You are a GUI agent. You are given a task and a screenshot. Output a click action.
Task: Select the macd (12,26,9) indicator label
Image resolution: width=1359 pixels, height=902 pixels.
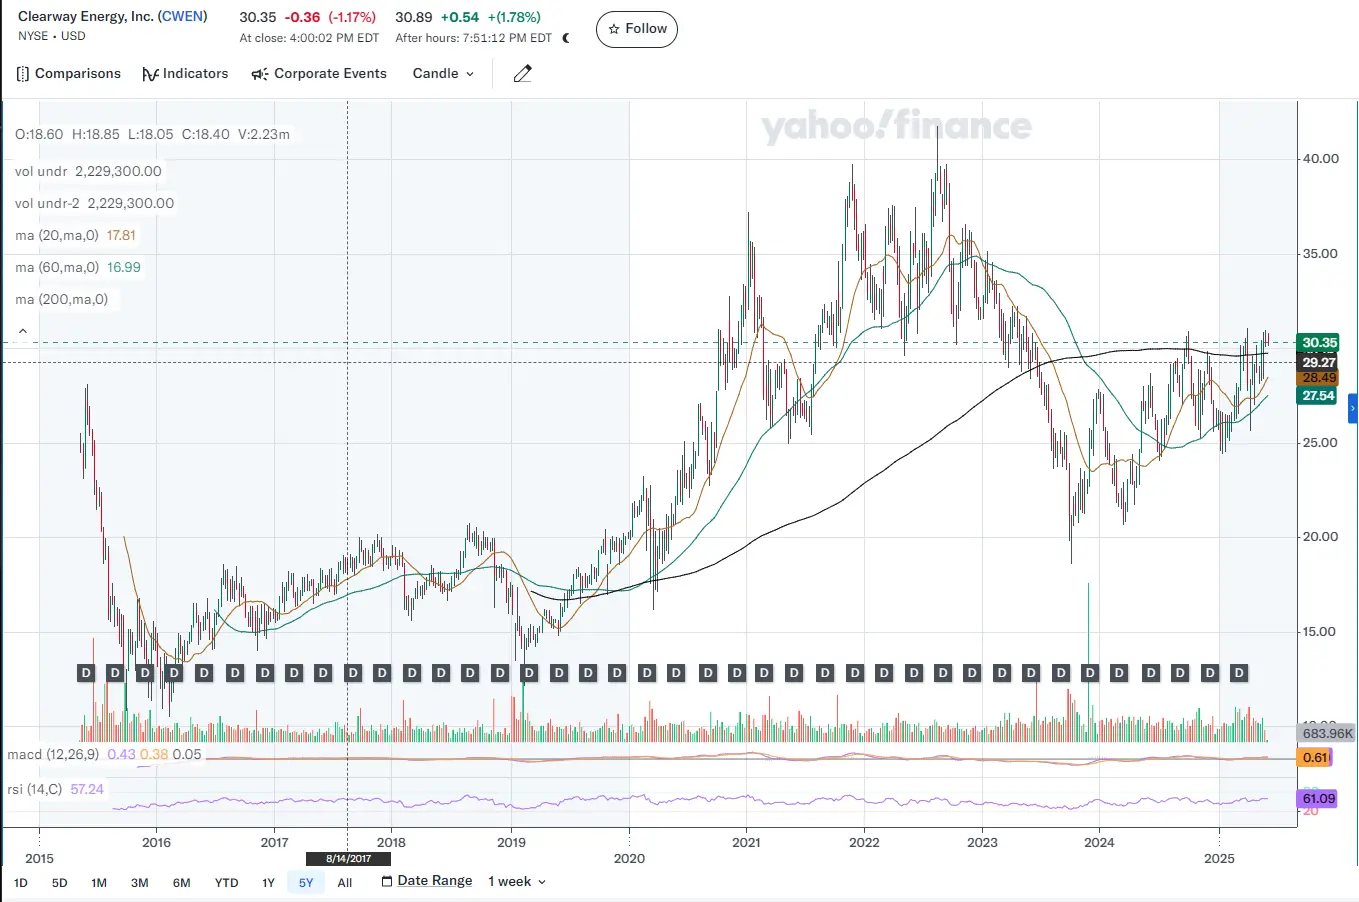(x=53, y=754)
